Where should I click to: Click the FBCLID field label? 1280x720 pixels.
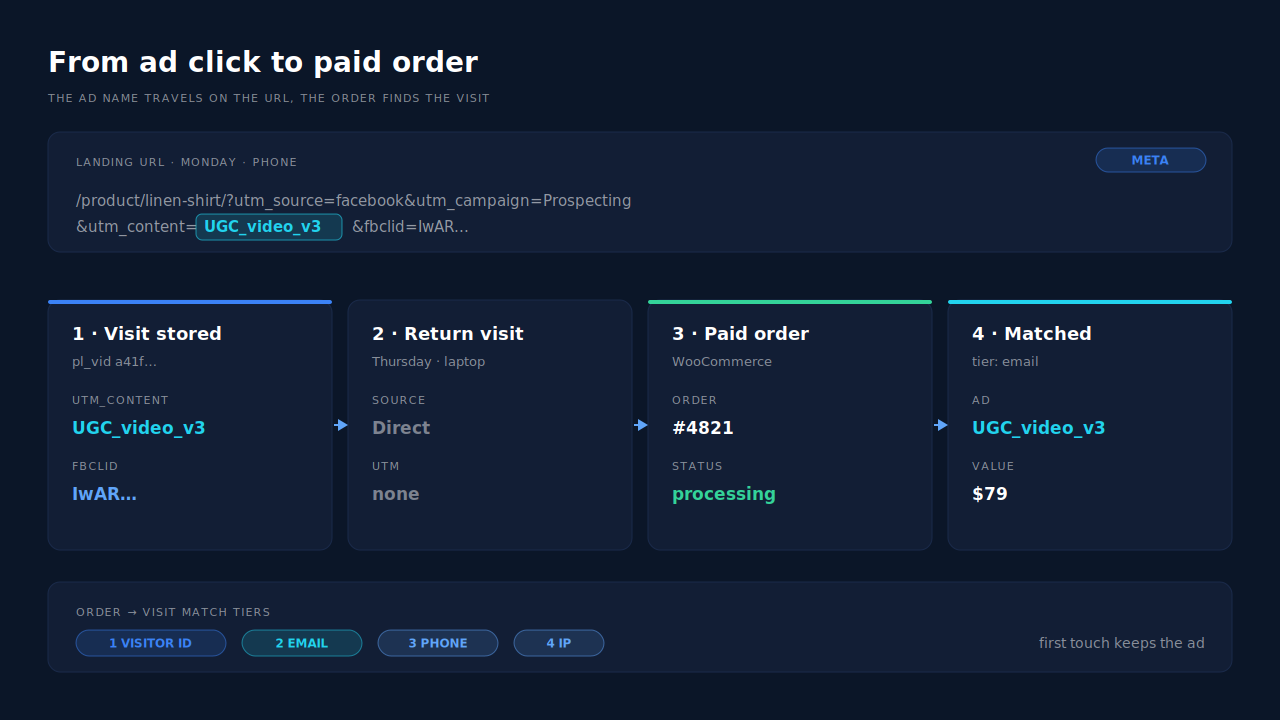95,466
